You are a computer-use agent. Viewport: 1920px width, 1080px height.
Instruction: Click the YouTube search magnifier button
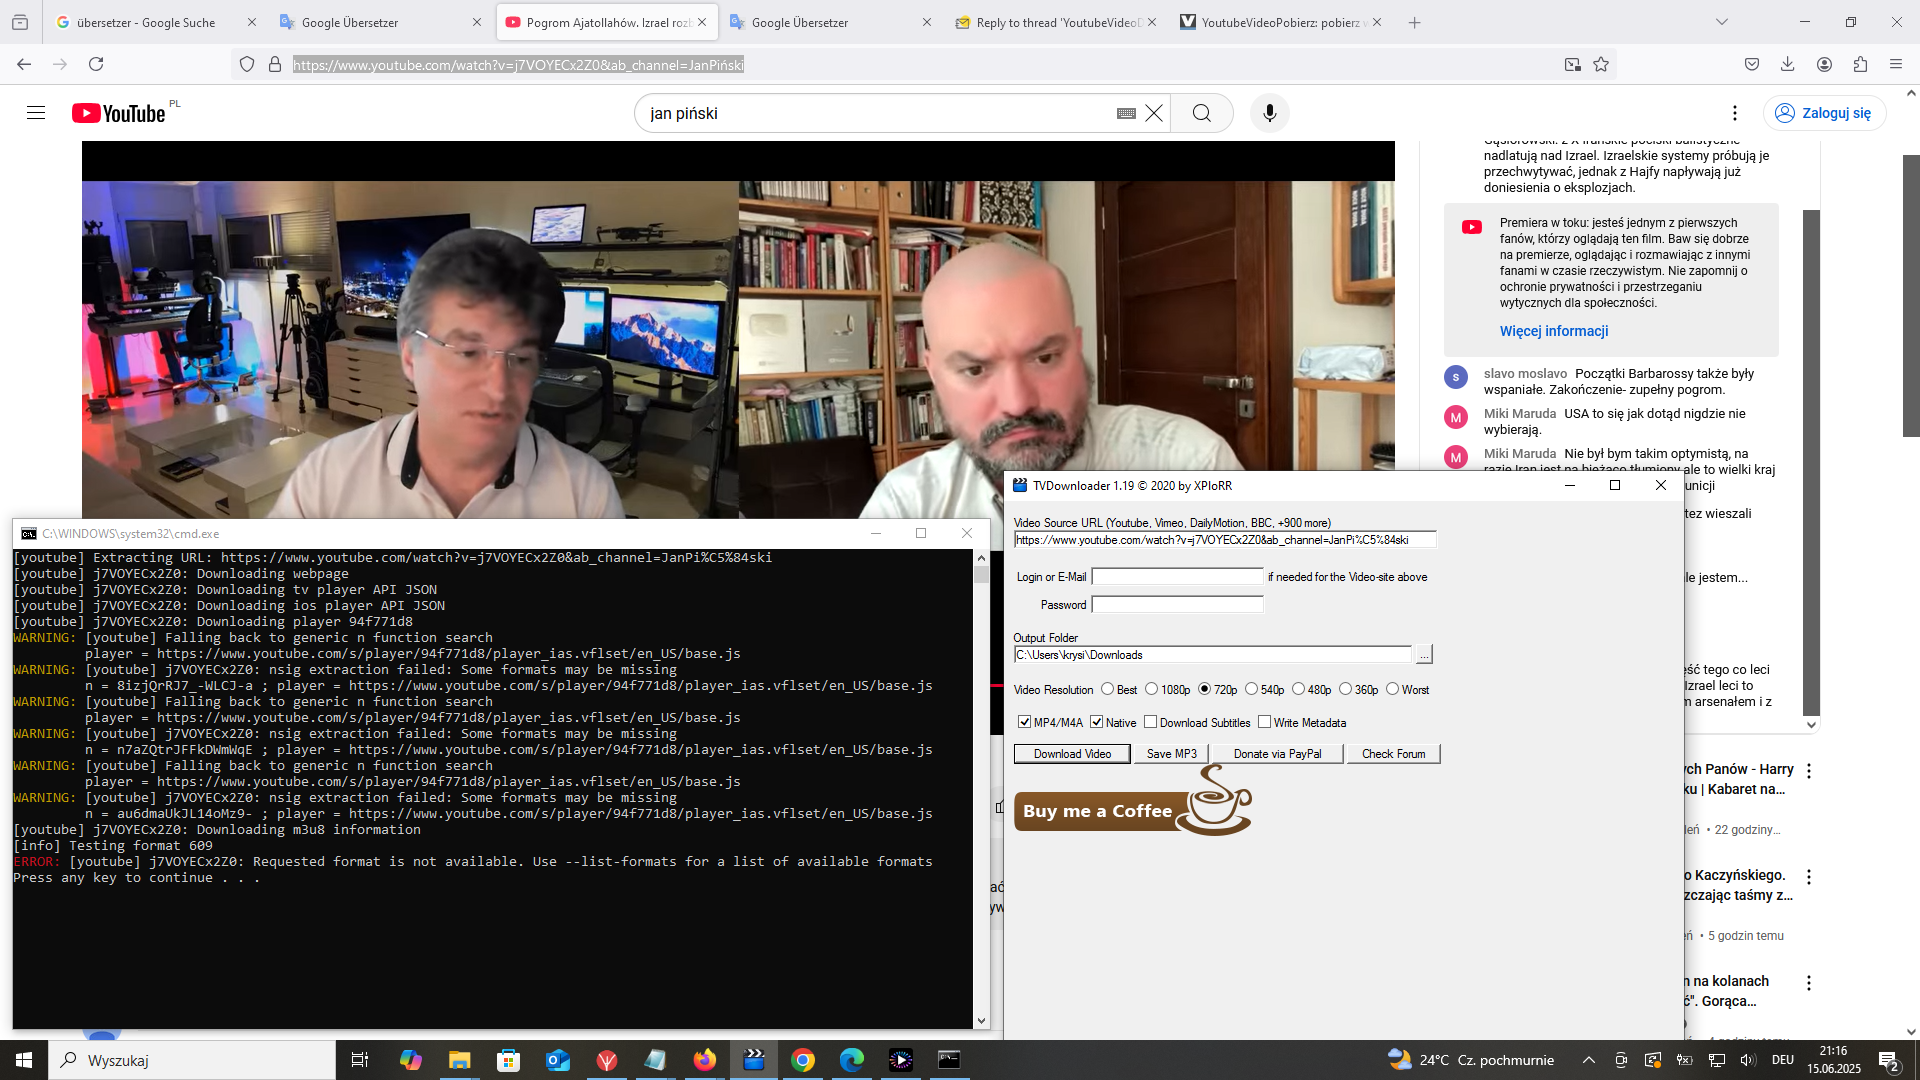coord(1201,113)
